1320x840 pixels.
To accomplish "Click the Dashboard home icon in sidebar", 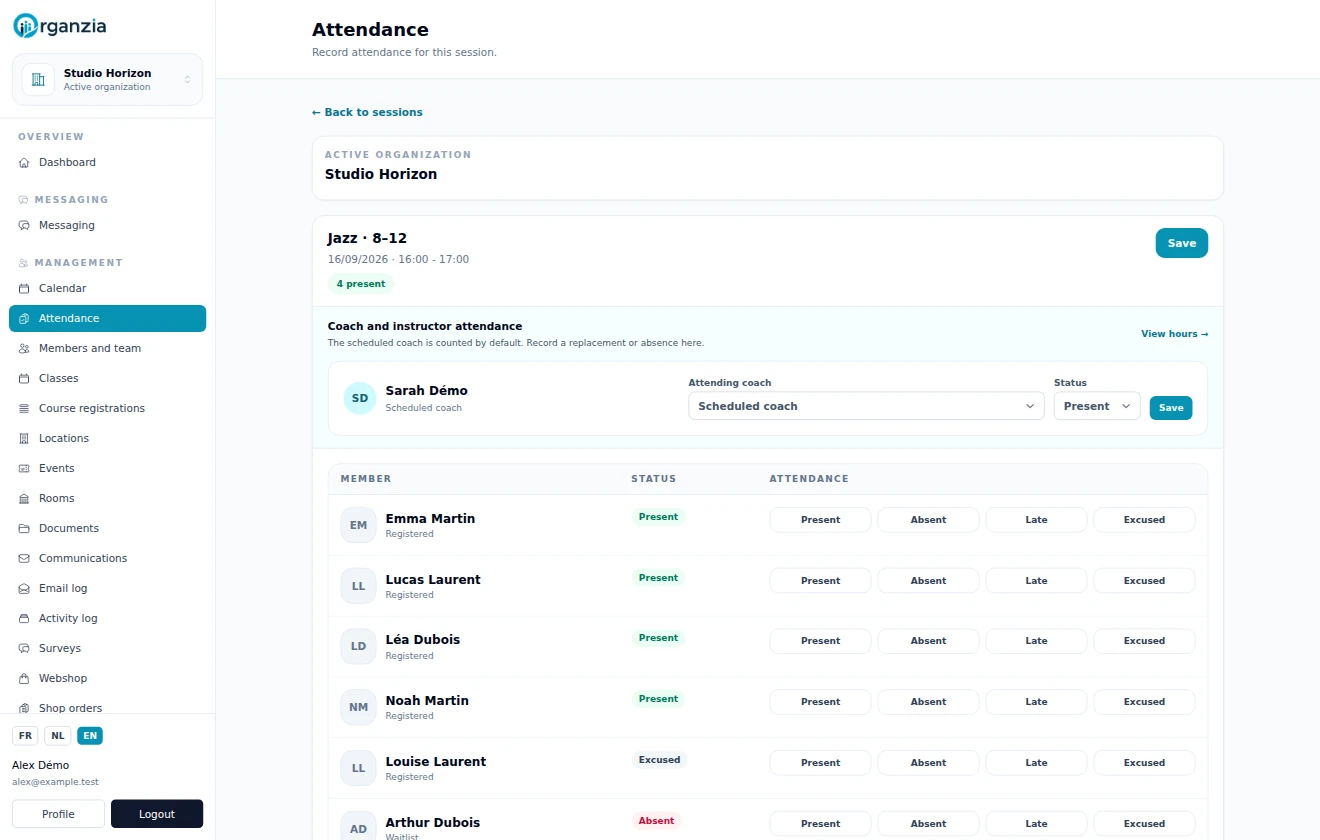I will click(x=24, y=162).
